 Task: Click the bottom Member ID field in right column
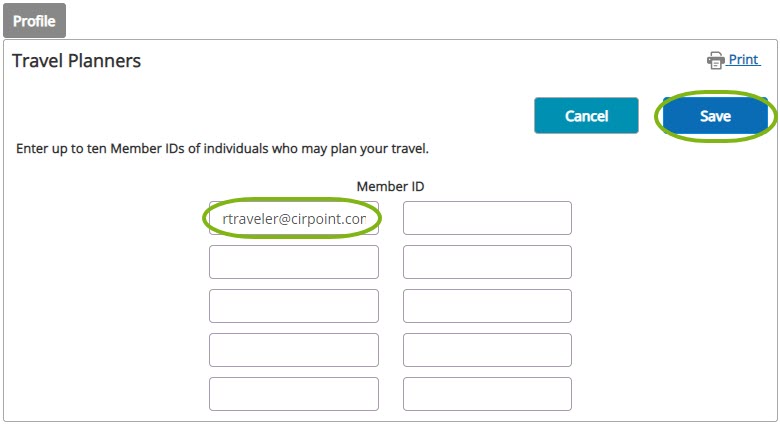(x=487, y=394)
